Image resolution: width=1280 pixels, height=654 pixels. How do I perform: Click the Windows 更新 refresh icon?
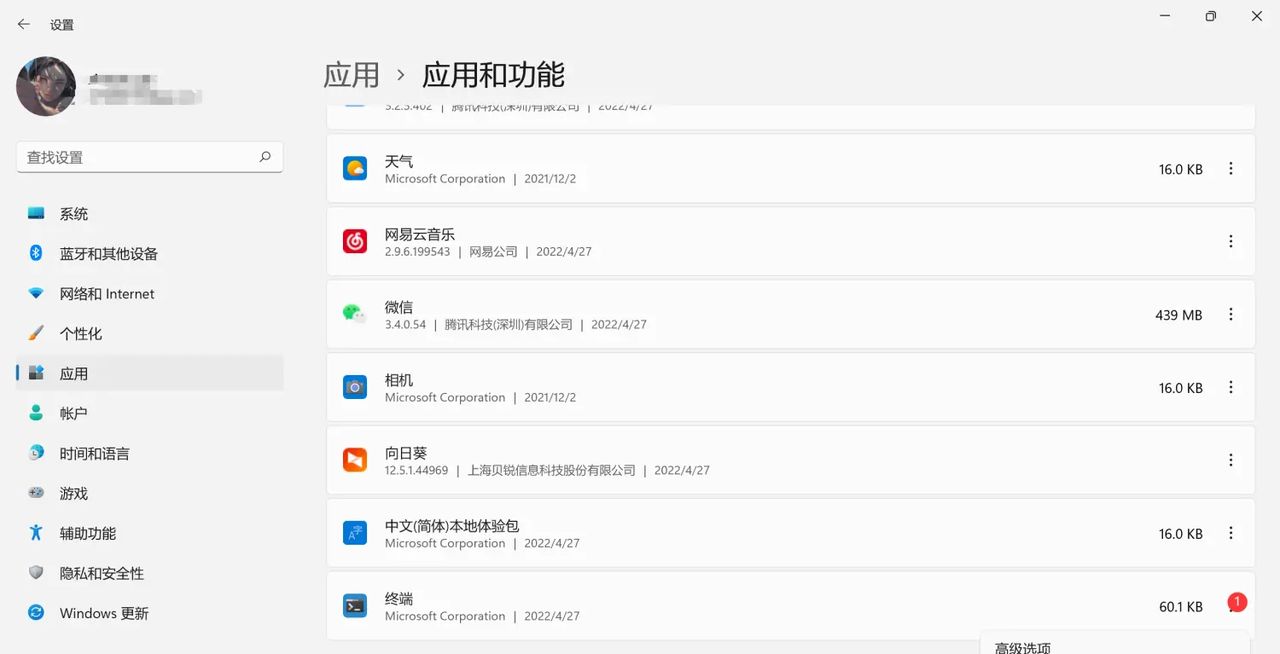coord(36,613)
